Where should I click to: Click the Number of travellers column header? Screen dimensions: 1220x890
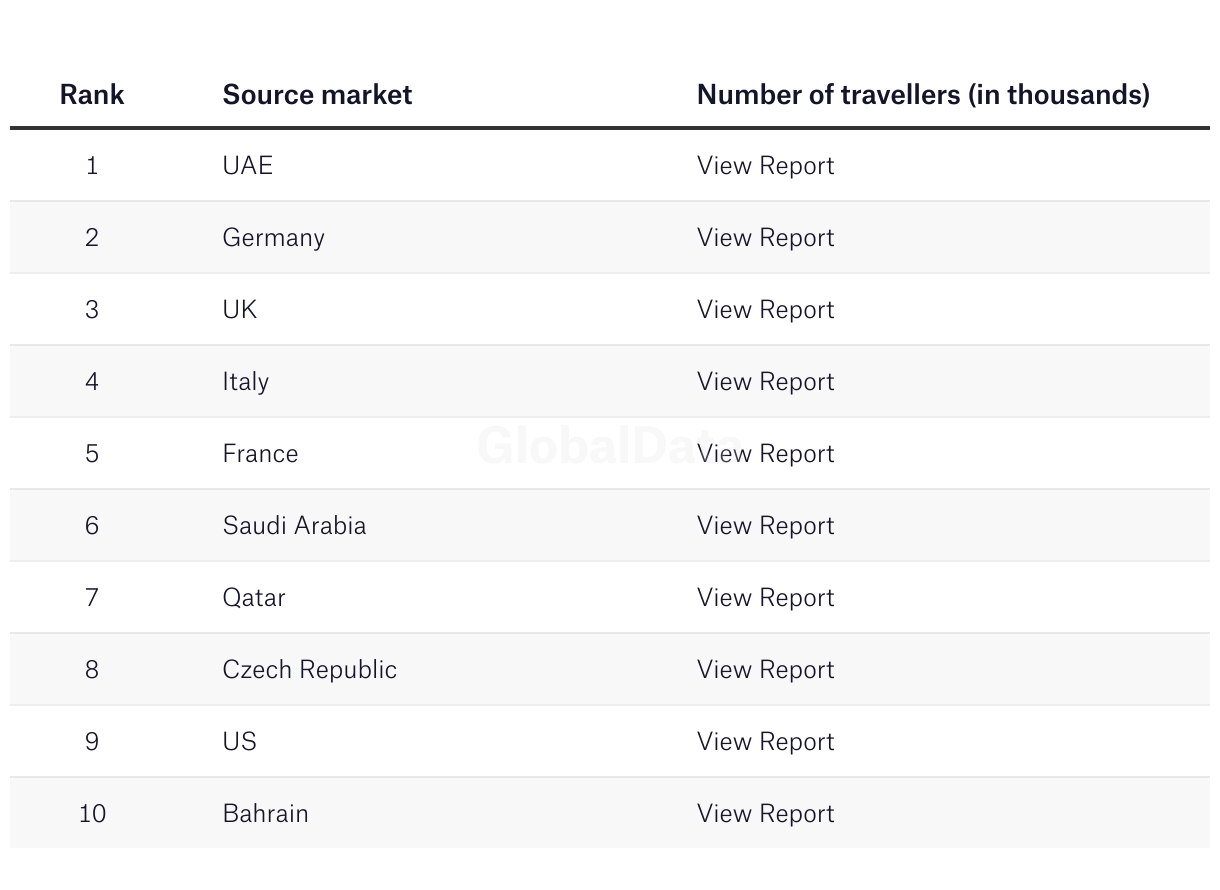pyautogui.click(x=923, y=94)
